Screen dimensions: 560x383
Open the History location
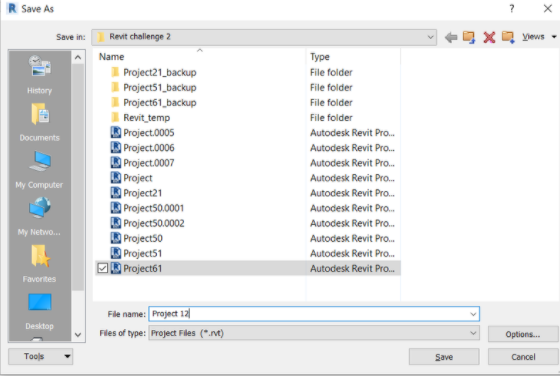click(39, 75)
